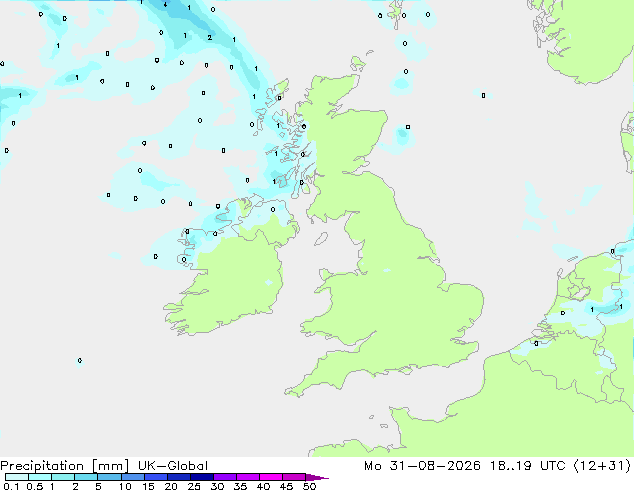The width and height of the screenshot is (634, 490).
Task: Click the Mo 31-08-2026 date text
Action: click(423, 466)
